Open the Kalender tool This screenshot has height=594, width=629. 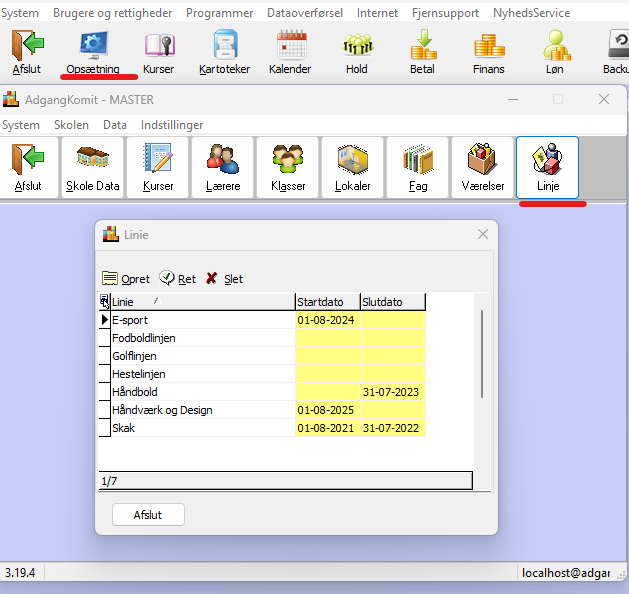tap(290, 52)
